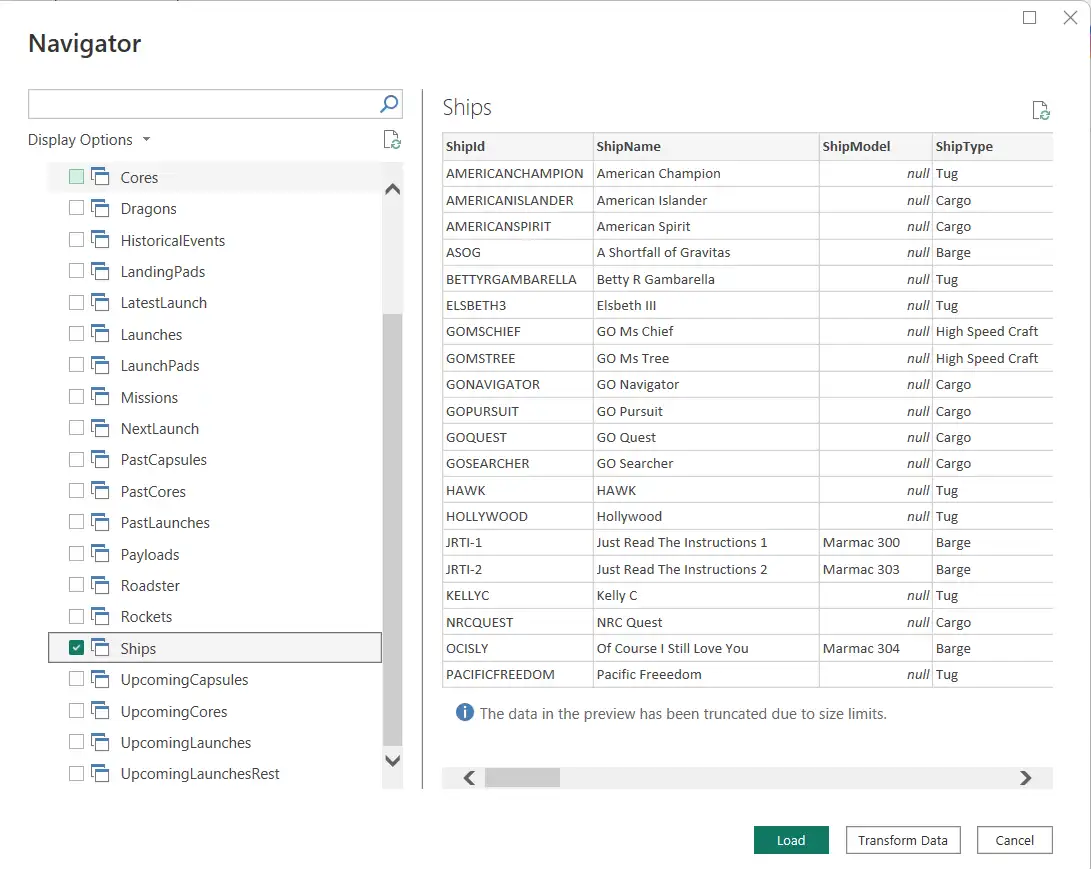Click the 'A Shortfall of Gravitas' cell
The image size is (1091, 869).
706,253
